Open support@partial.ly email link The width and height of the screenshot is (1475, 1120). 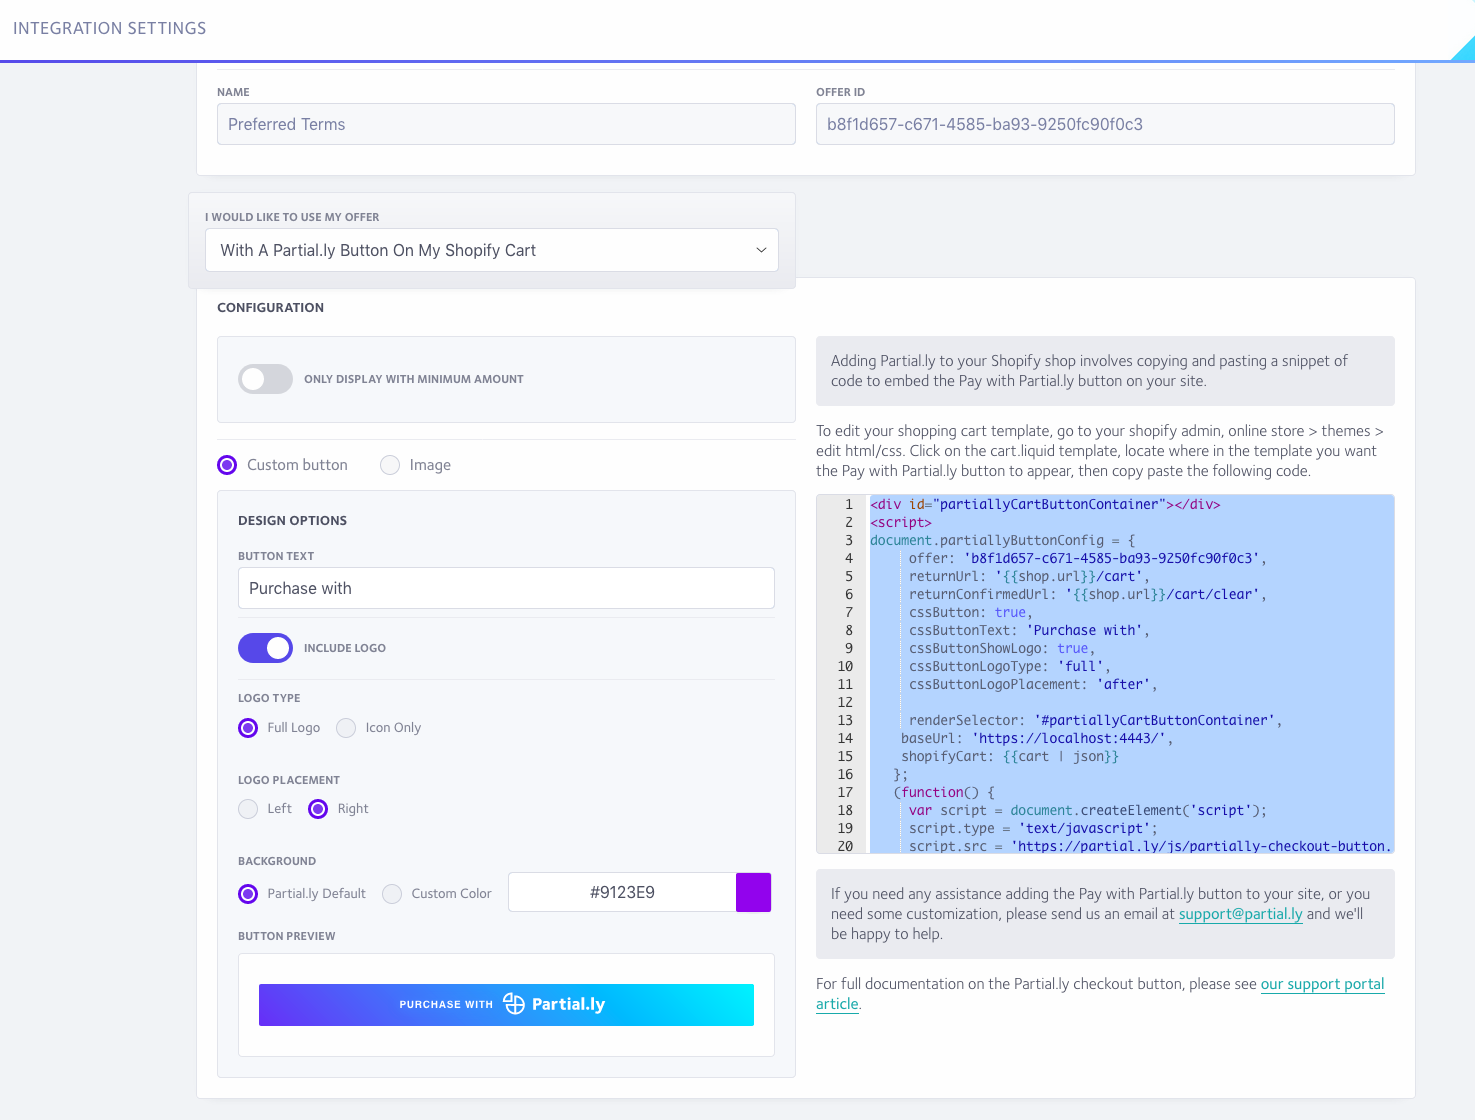tap(1240, 914)
